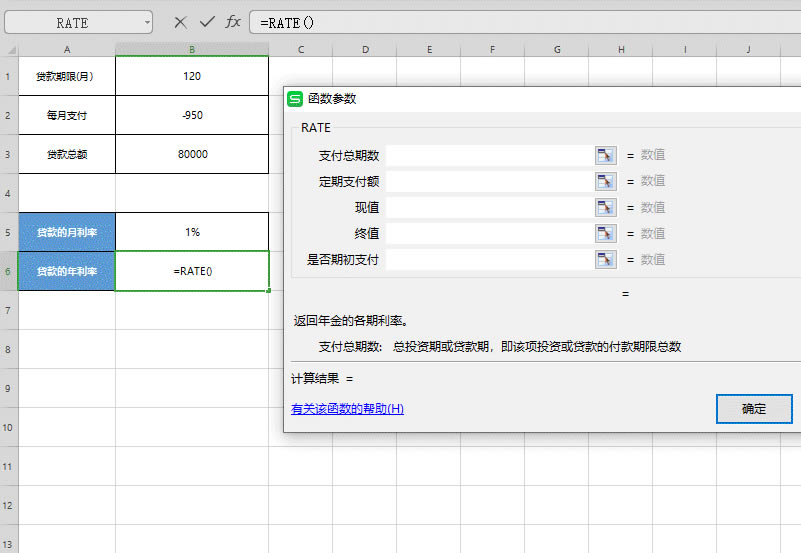Select column B header
Screen dimensions: 801x553
[192, 49]
